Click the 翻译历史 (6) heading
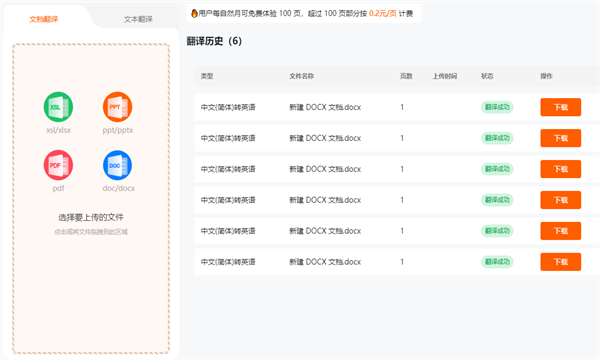The height and width of the screenshot is (360, 600). [x=214, y=41]
